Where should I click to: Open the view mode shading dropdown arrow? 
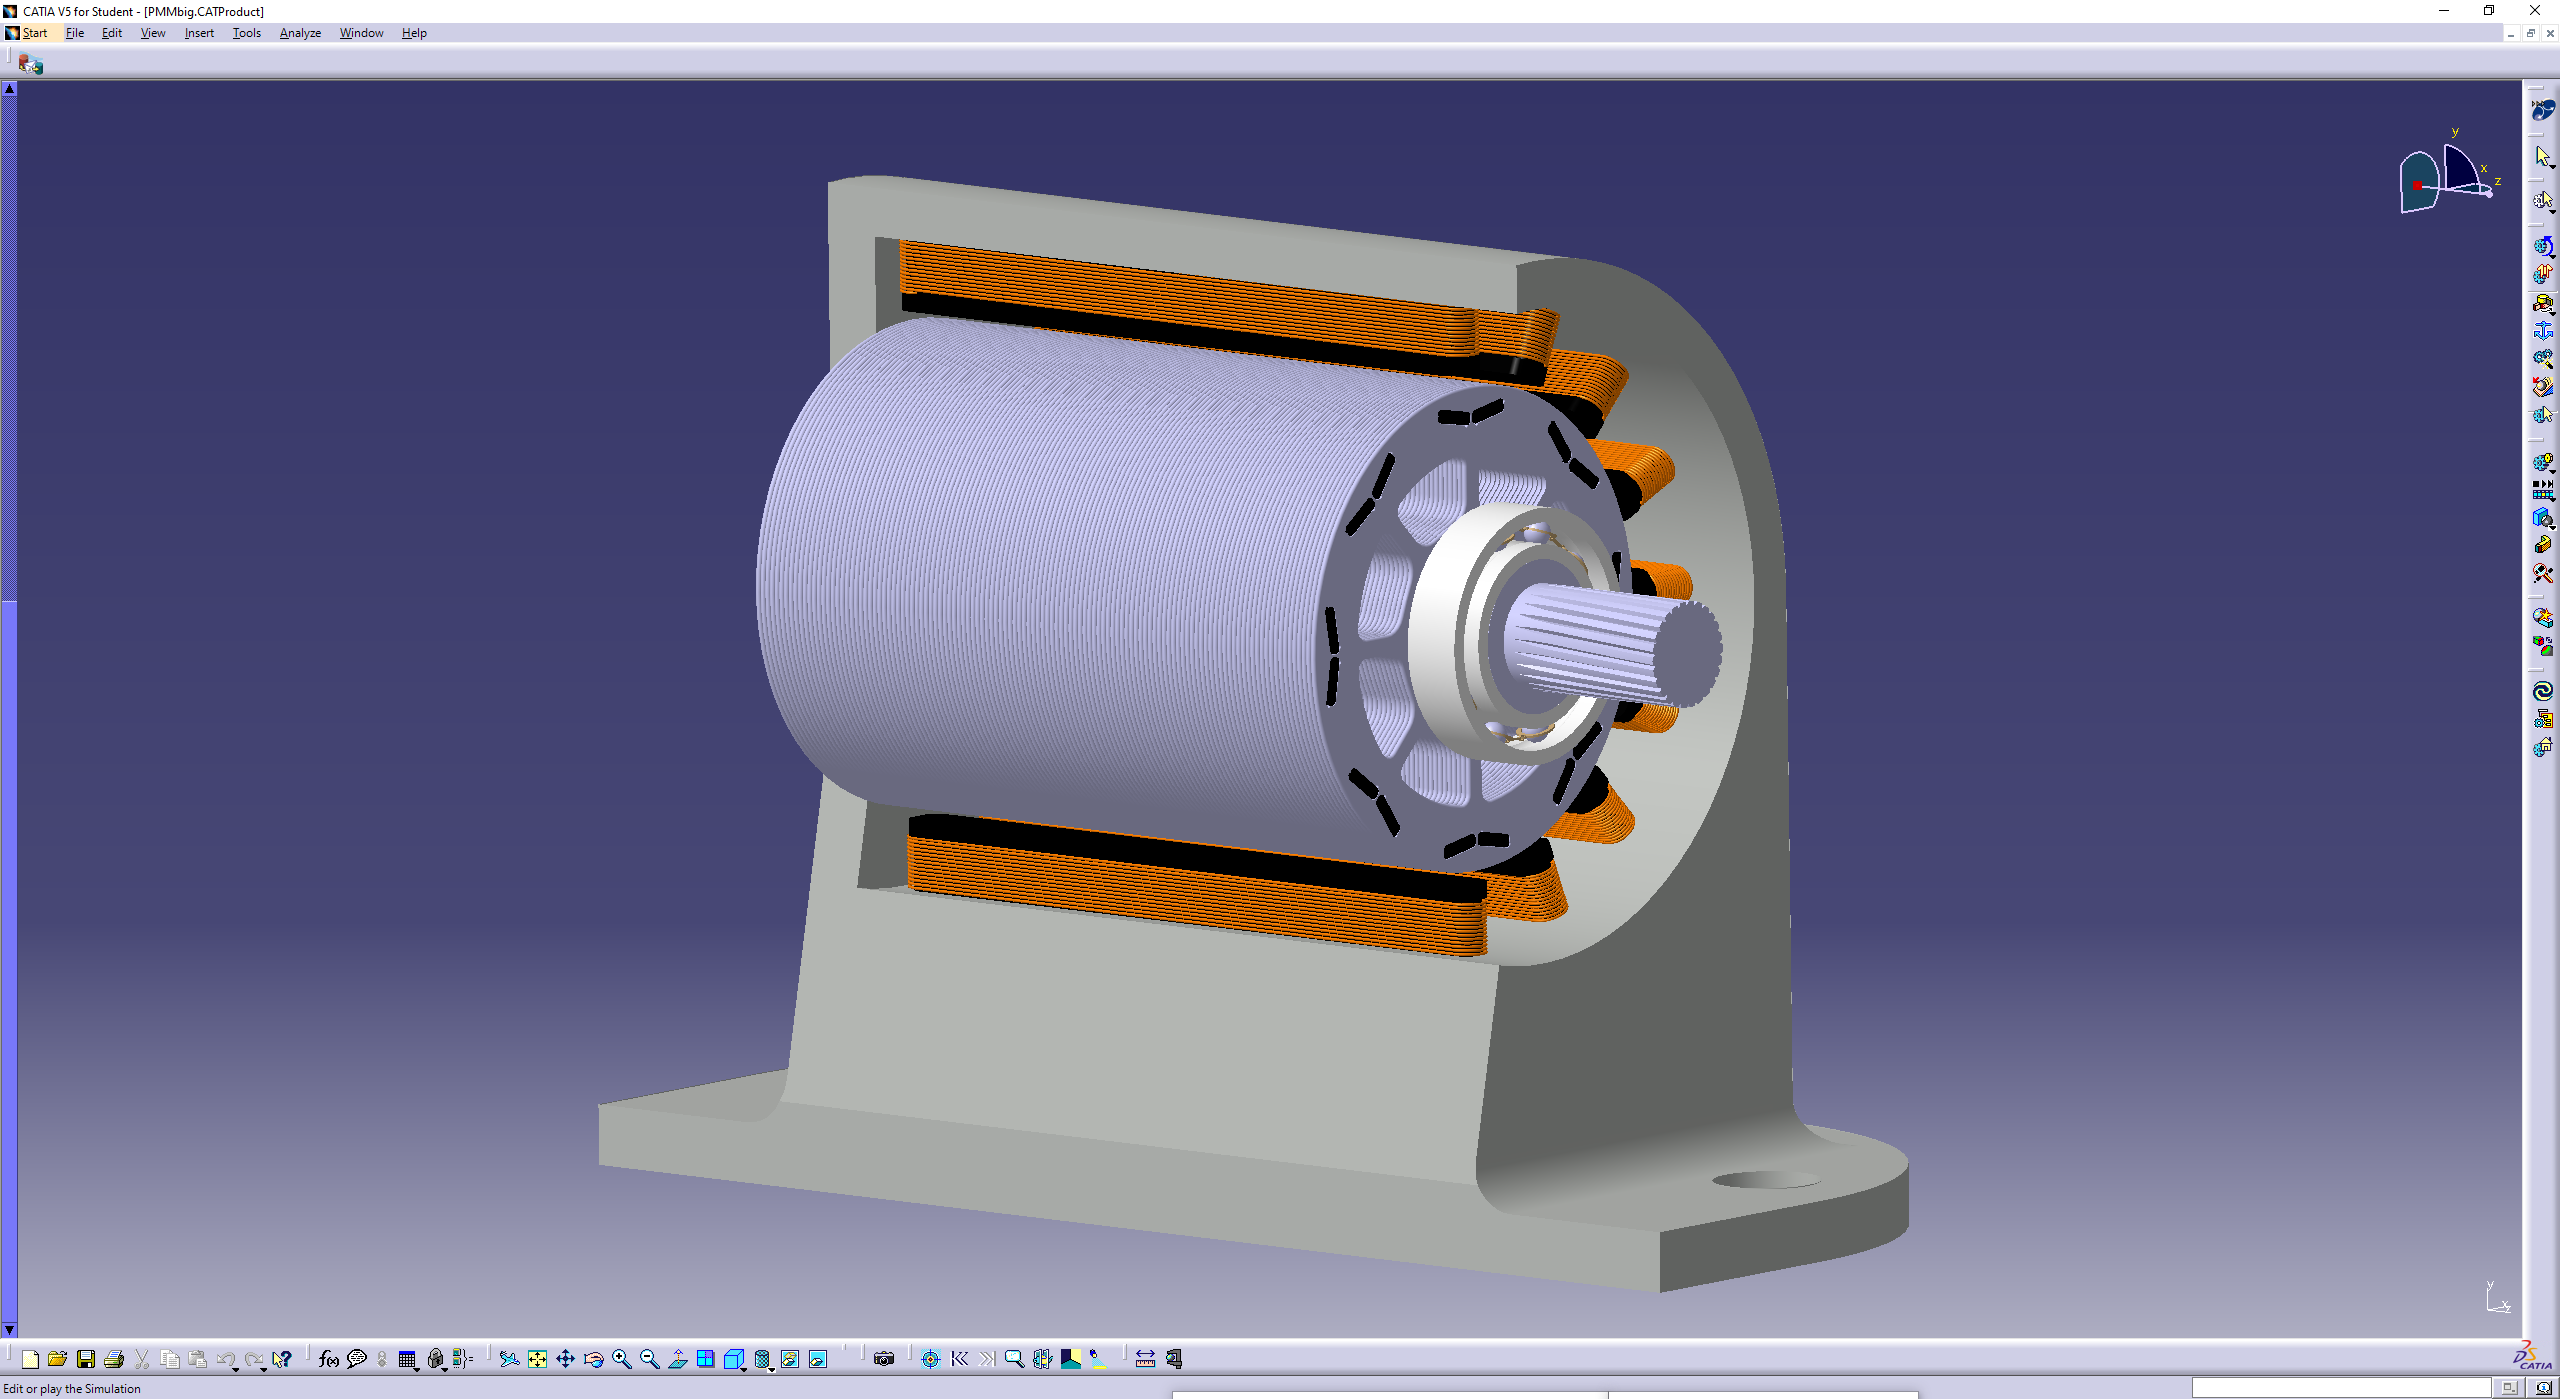[771, 1368]
